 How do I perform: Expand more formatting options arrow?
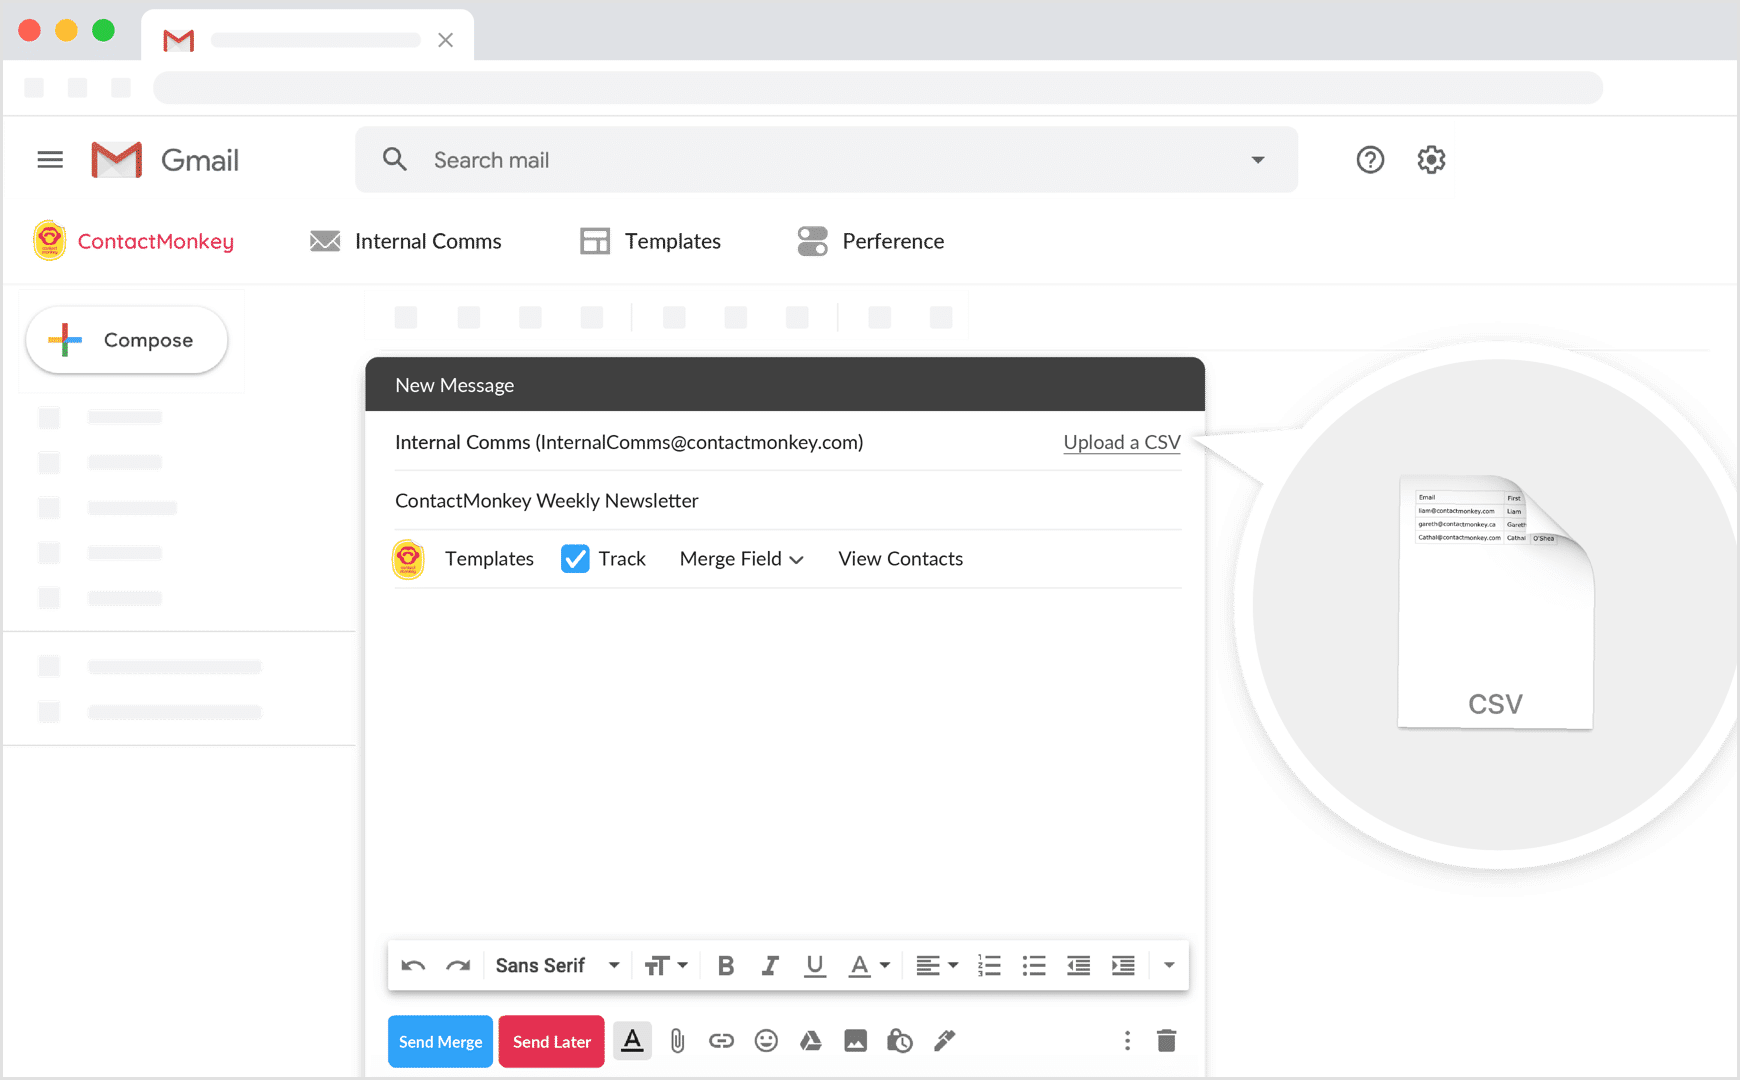click(x=1169, y=965)
